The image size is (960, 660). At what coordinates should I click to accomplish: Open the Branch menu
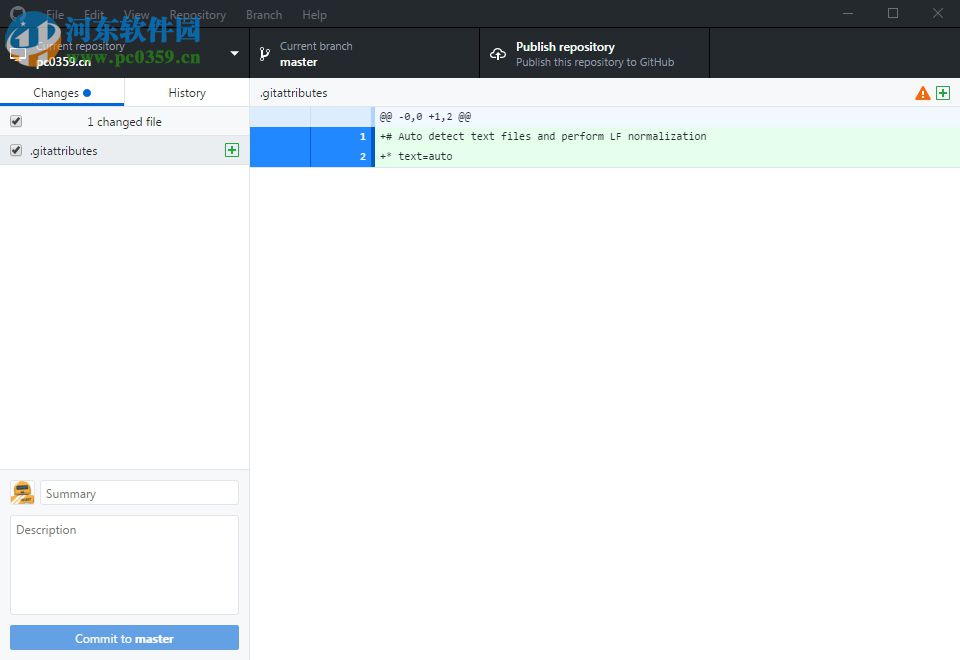tap(263, 14)
